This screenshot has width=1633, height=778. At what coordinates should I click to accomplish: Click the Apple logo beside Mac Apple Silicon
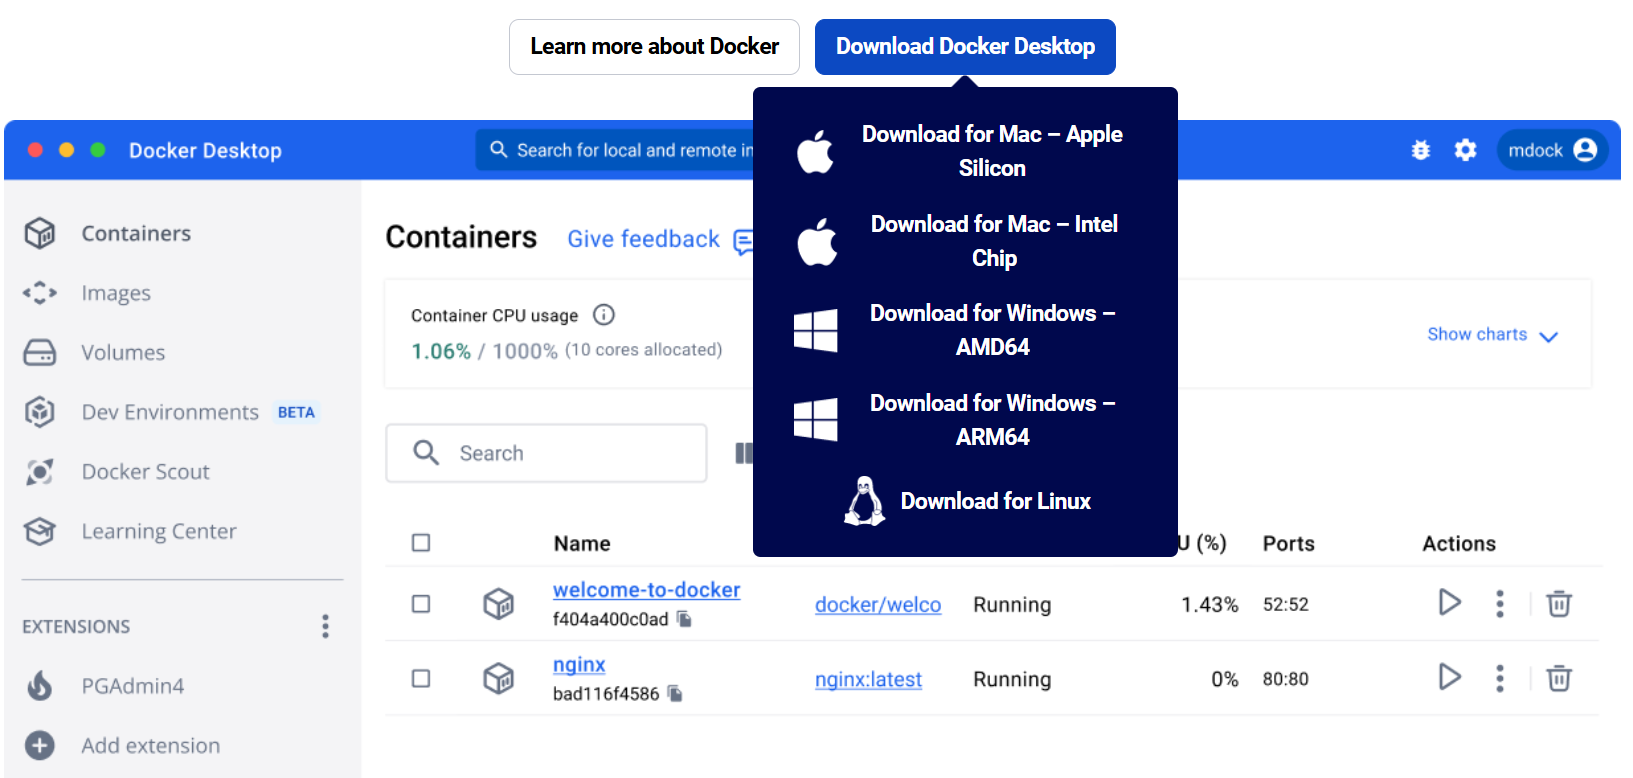pyautogui.click(x=815, y=152)
